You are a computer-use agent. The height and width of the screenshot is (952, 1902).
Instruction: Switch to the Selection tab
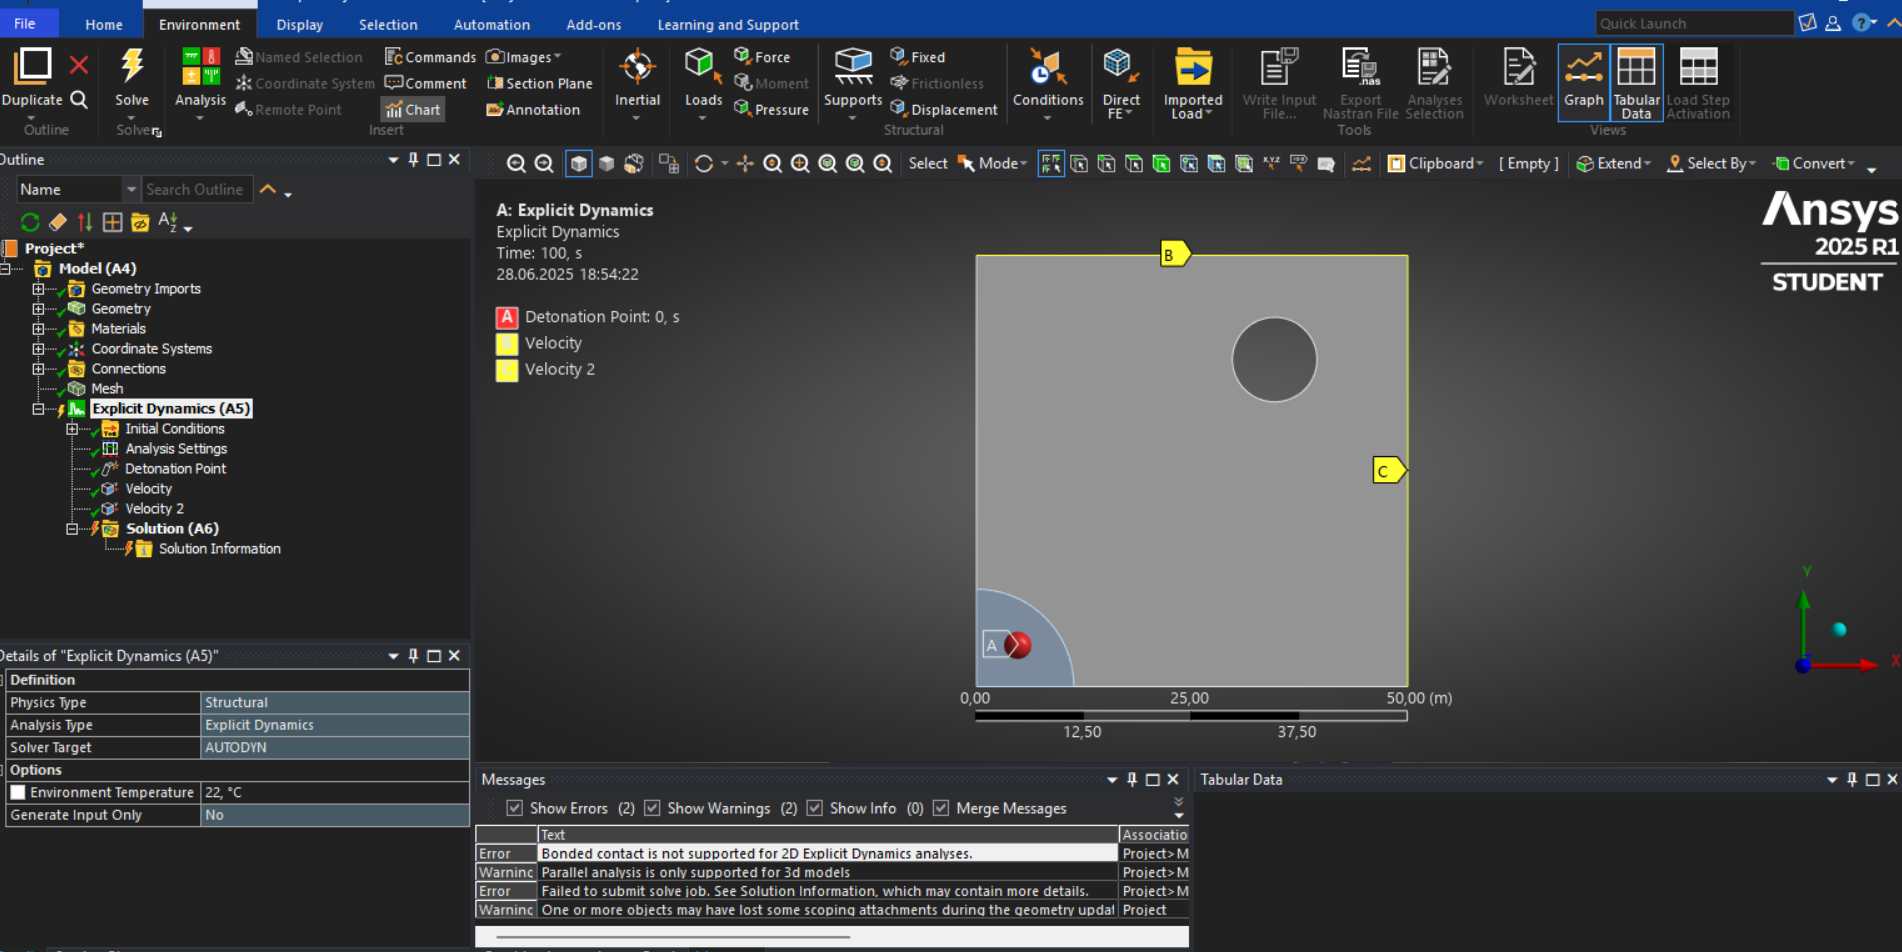coord(388,24)
